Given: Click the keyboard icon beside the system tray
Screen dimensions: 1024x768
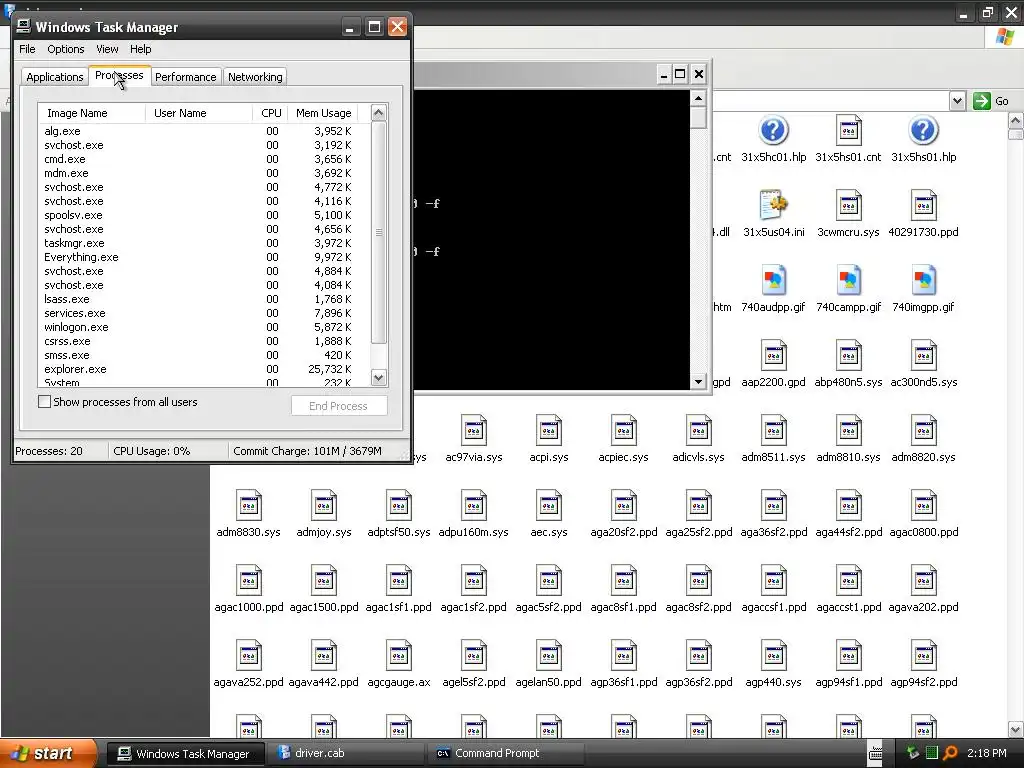Looking at the screenshot, I should 876,754.
